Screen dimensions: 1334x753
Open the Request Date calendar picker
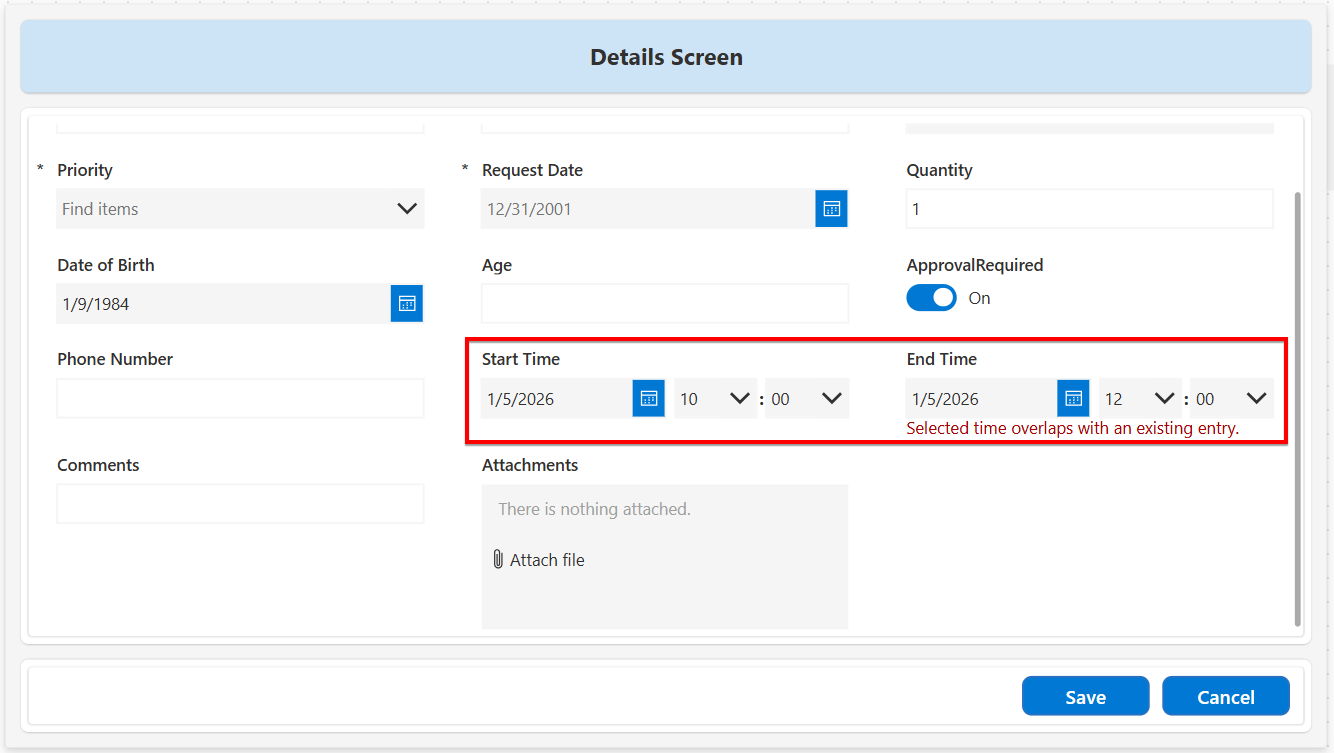point(831,209)
